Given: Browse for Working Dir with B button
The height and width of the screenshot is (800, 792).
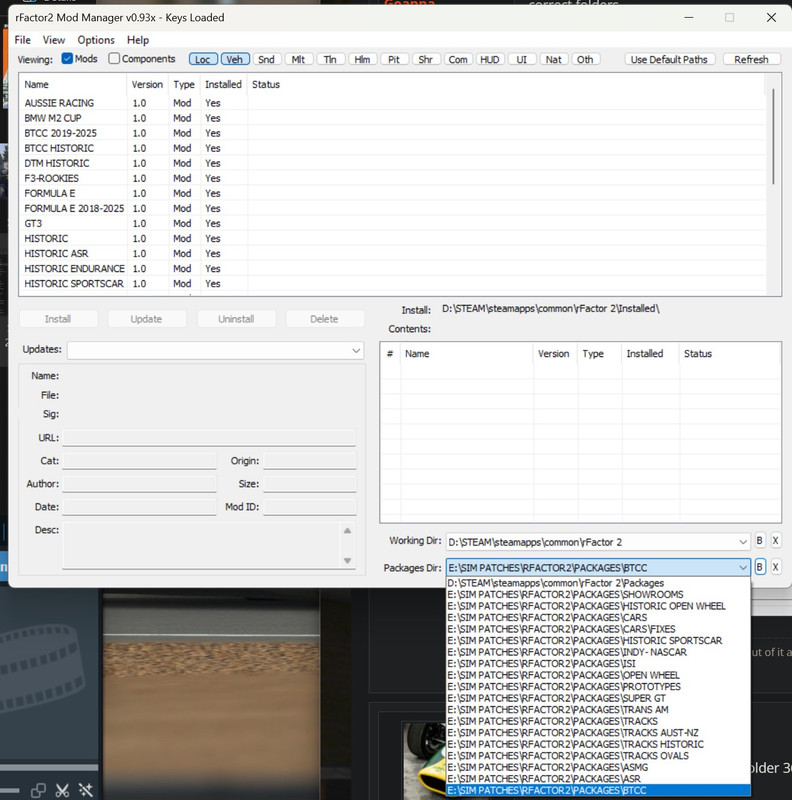Looking at the screenshot, I should 759,541.
